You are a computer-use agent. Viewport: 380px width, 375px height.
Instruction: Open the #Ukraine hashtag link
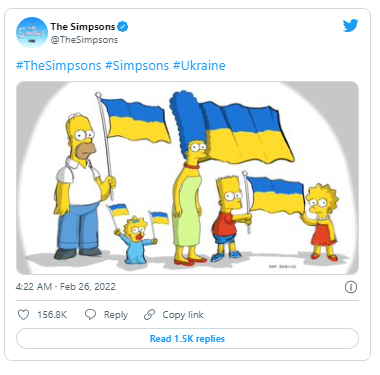click(x=199, y=66)
